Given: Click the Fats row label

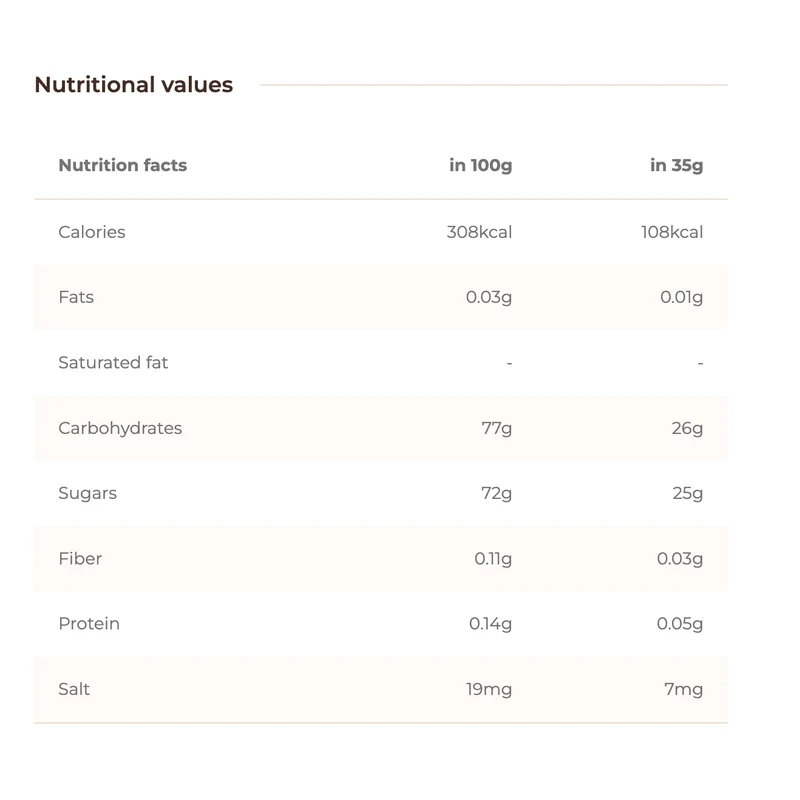Looking at the screenshot, I should coord(76,297).
